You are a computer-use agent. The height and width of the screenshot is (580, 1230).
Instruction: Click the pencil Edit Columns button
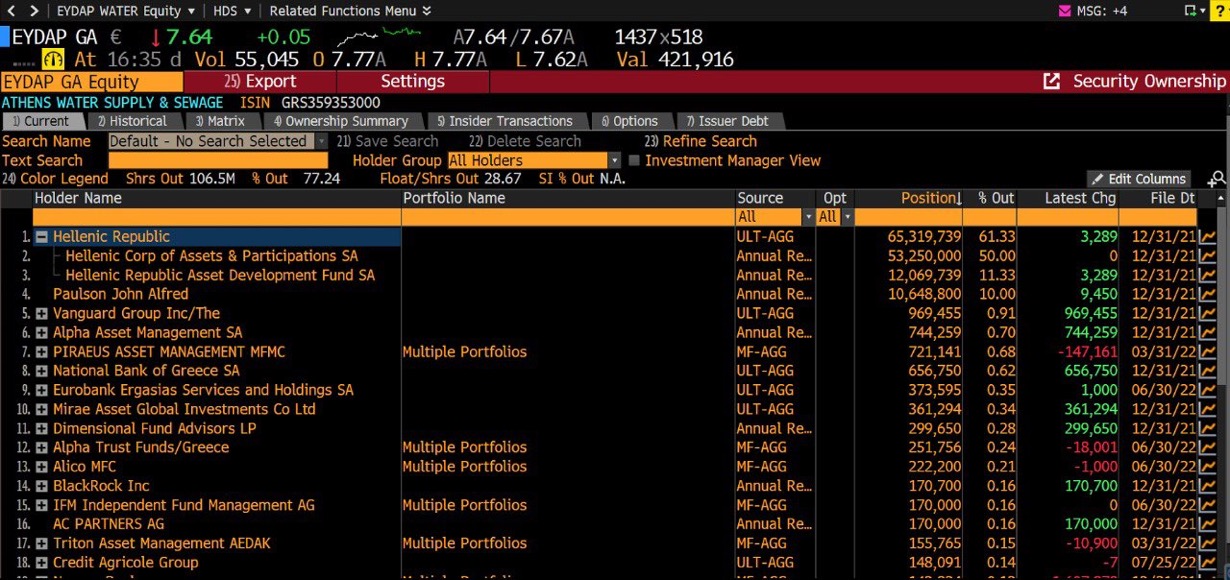(1139, 179)
